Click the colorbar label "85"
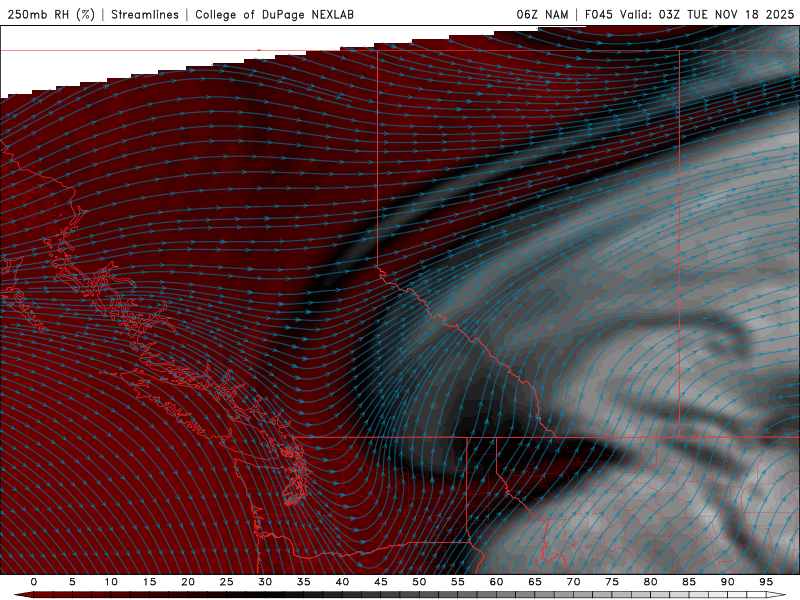The height and width of the screenshot is (600, 800). 689,582
